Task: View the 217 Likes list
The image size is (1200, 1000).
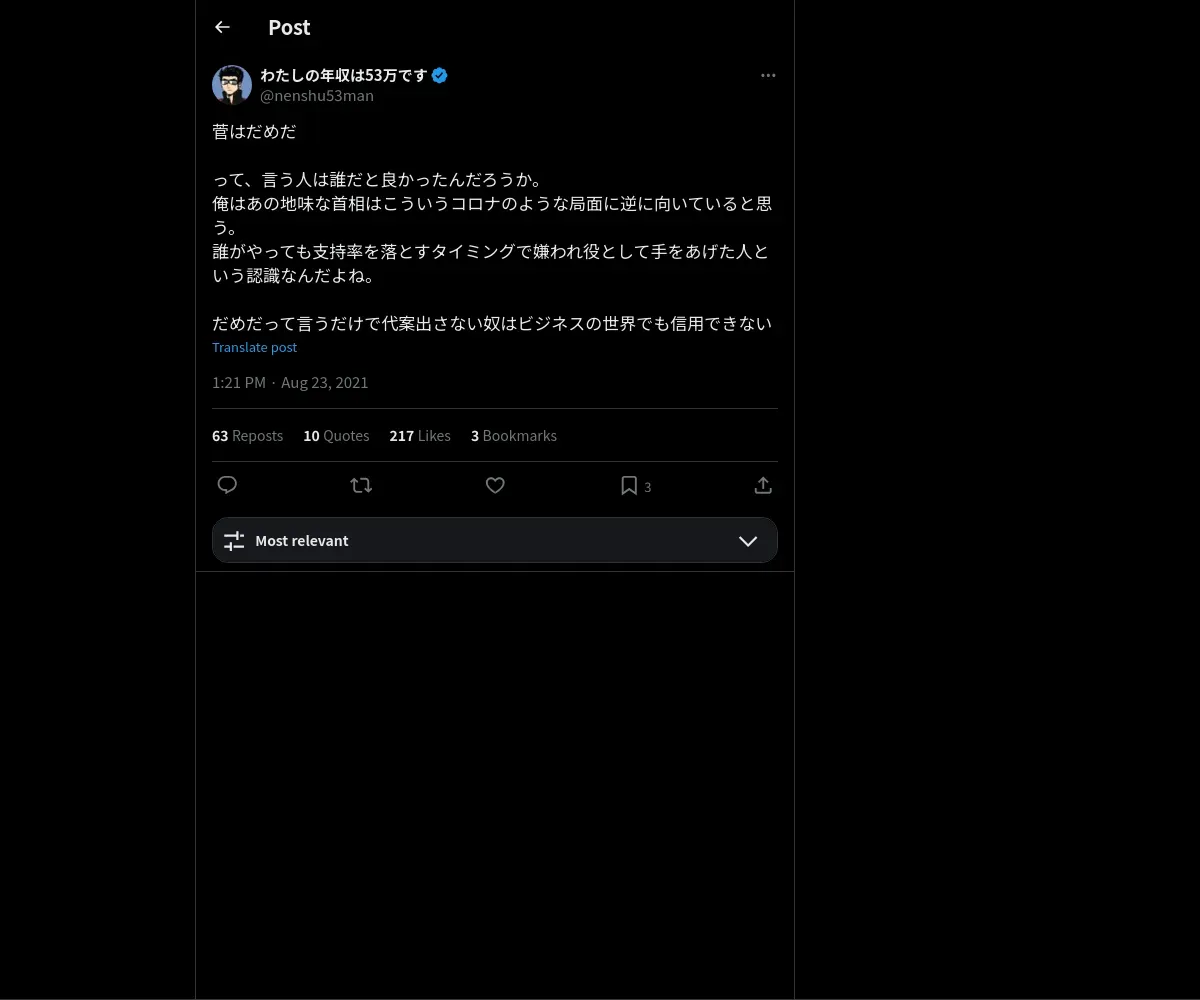Action: (x=420, y=436)
